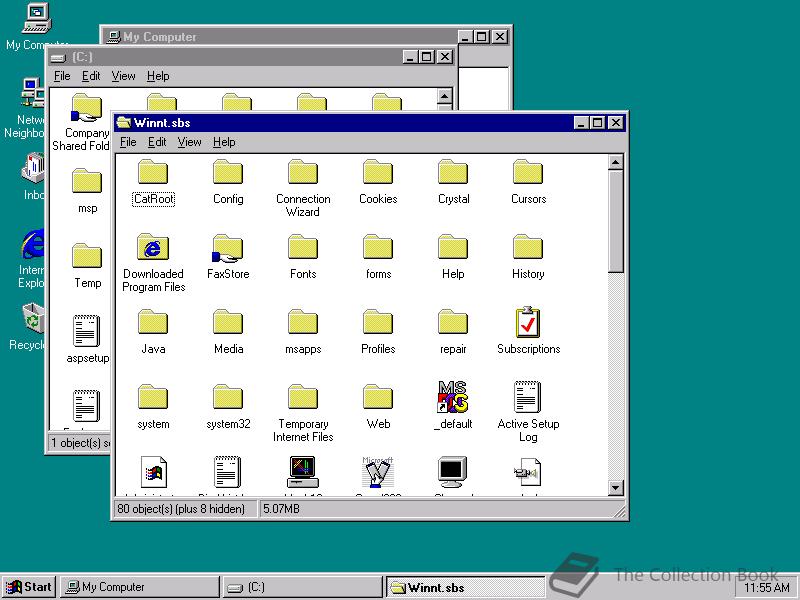Click the Winnt.sbs taskbar button

pos(465,587)
